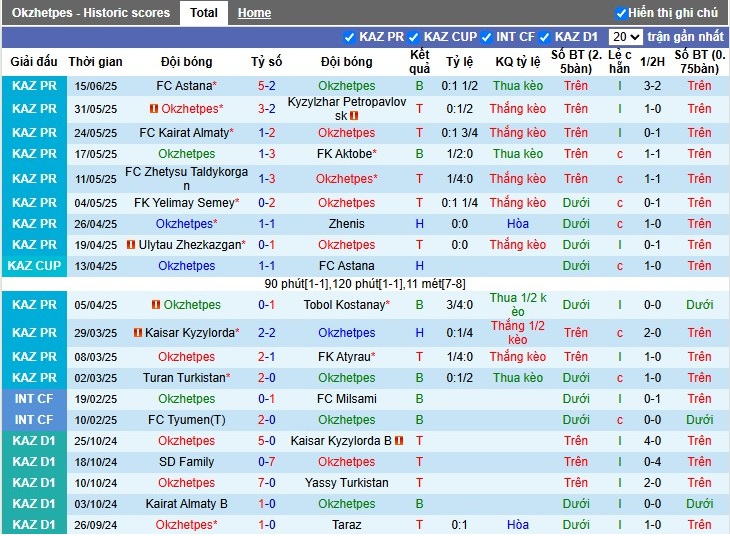Open Kairat Almaty B team link
This screenshot has height=536, width=730.
(x=187, y=503)
